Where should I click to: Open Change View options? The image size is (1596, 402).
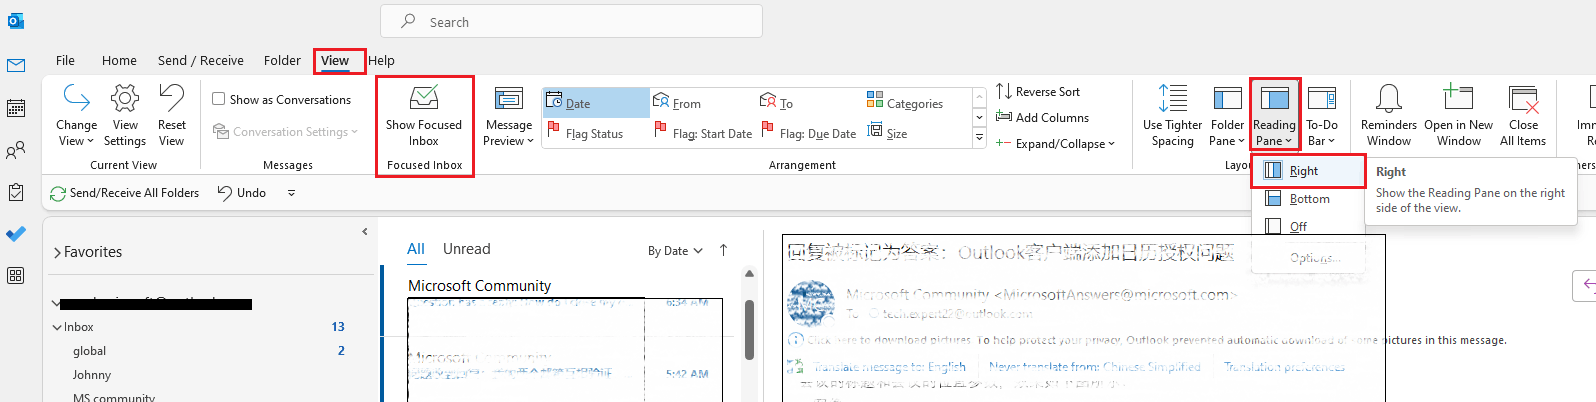[77, 115]
